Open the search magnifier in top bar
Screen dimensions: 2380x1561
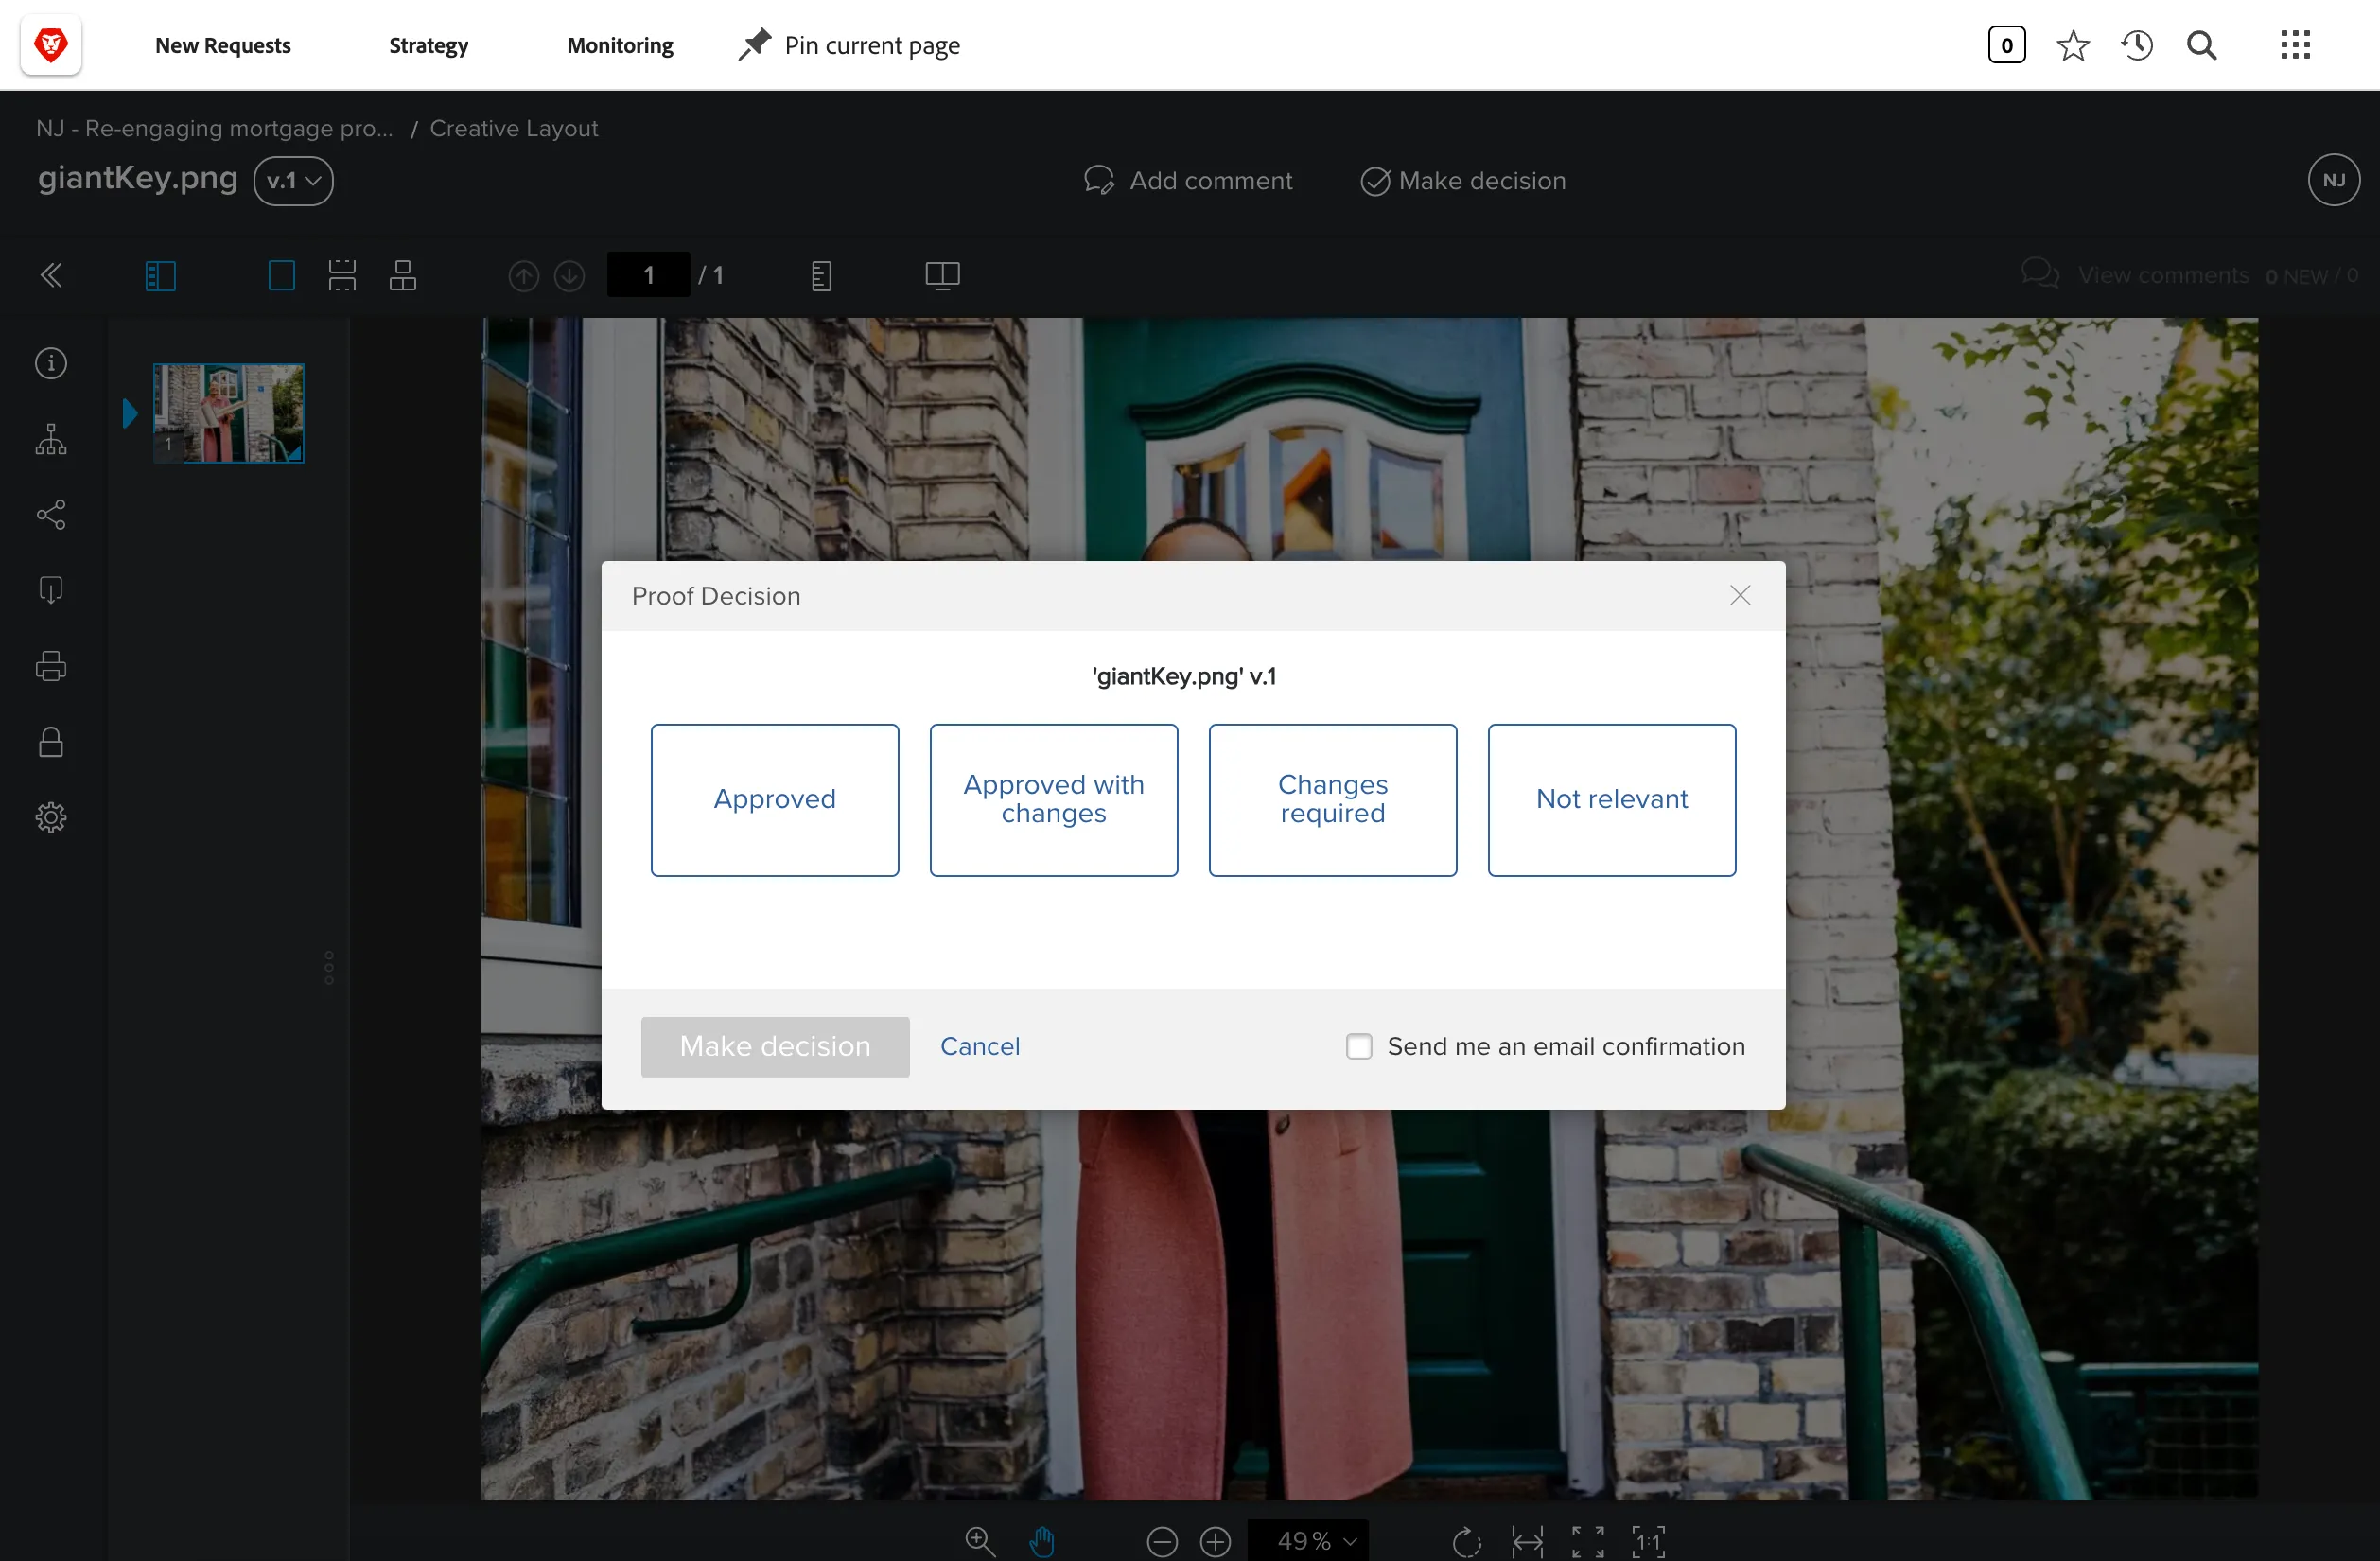click(2201, 45)
